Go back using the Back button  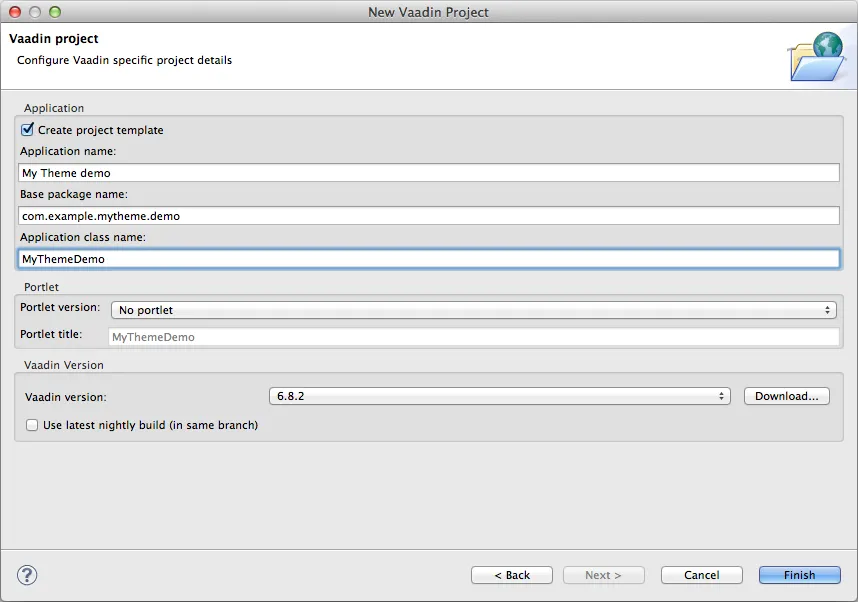(x=511, y=575)
